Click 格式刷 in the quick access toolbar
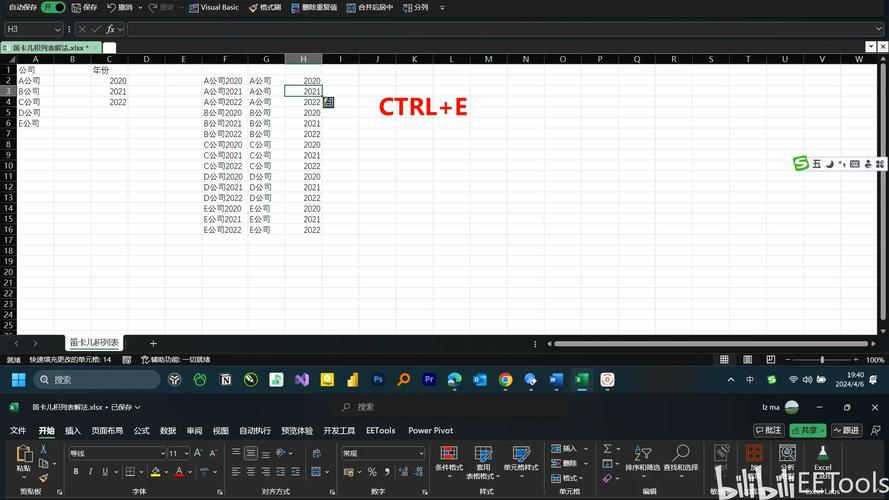The height and width of the screenshot is (500, 889). (265, 7)
